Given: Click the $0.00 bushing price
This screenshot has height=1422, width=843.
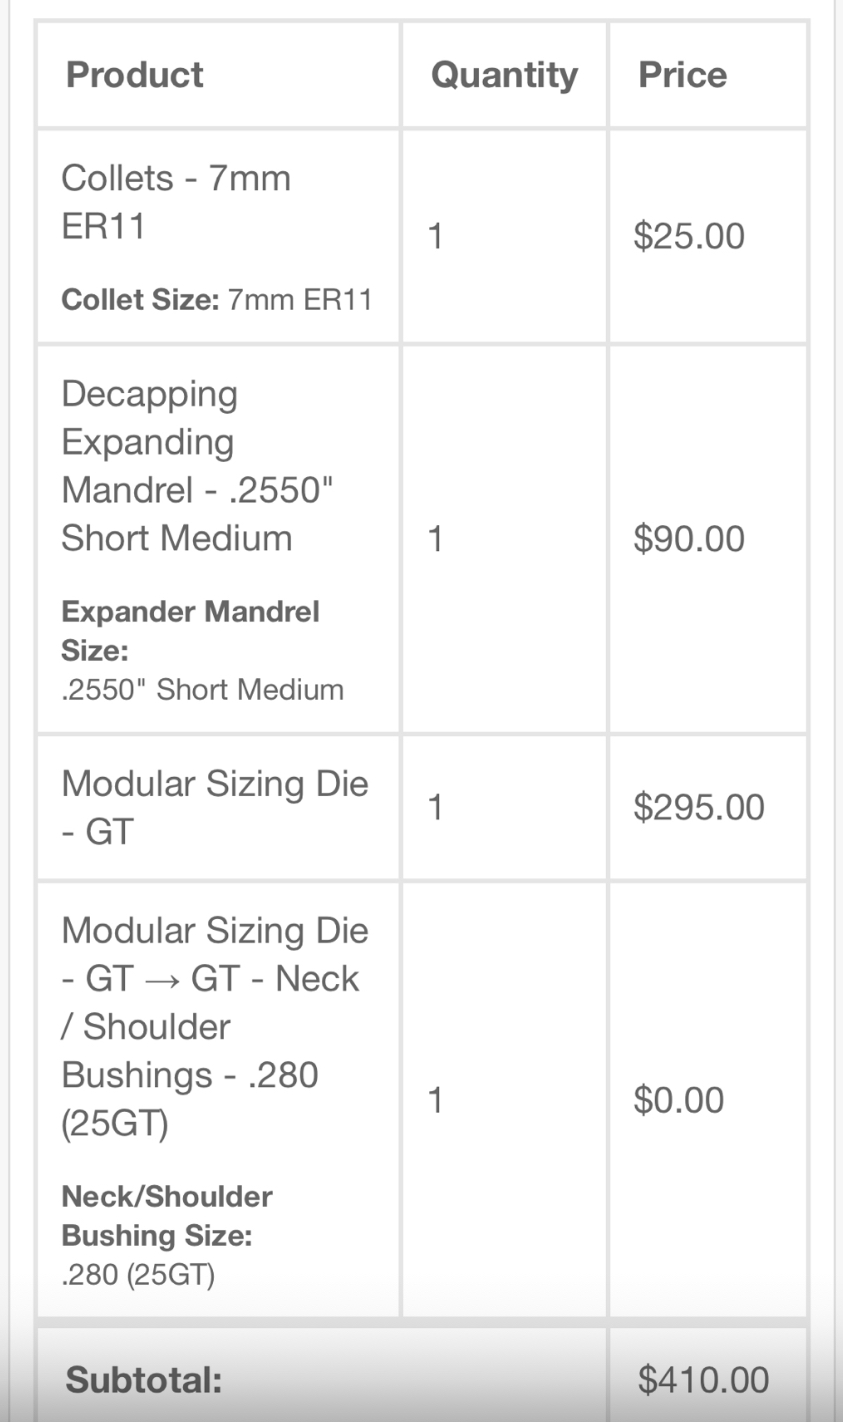Looking at the screenshot, I should pyautogui.click(x=679, y=1100).
